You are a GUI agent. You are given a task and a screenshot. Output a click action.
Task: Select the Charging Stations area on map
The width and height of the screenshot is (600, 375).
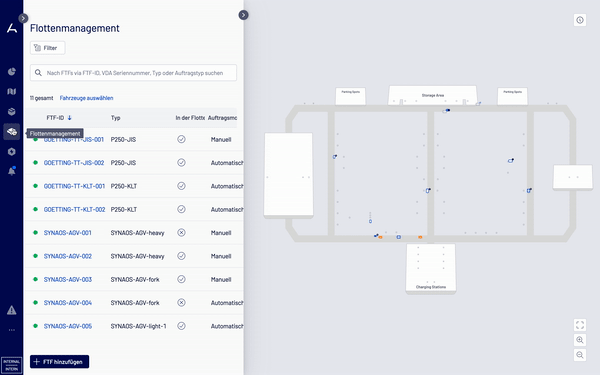[431, 268]
